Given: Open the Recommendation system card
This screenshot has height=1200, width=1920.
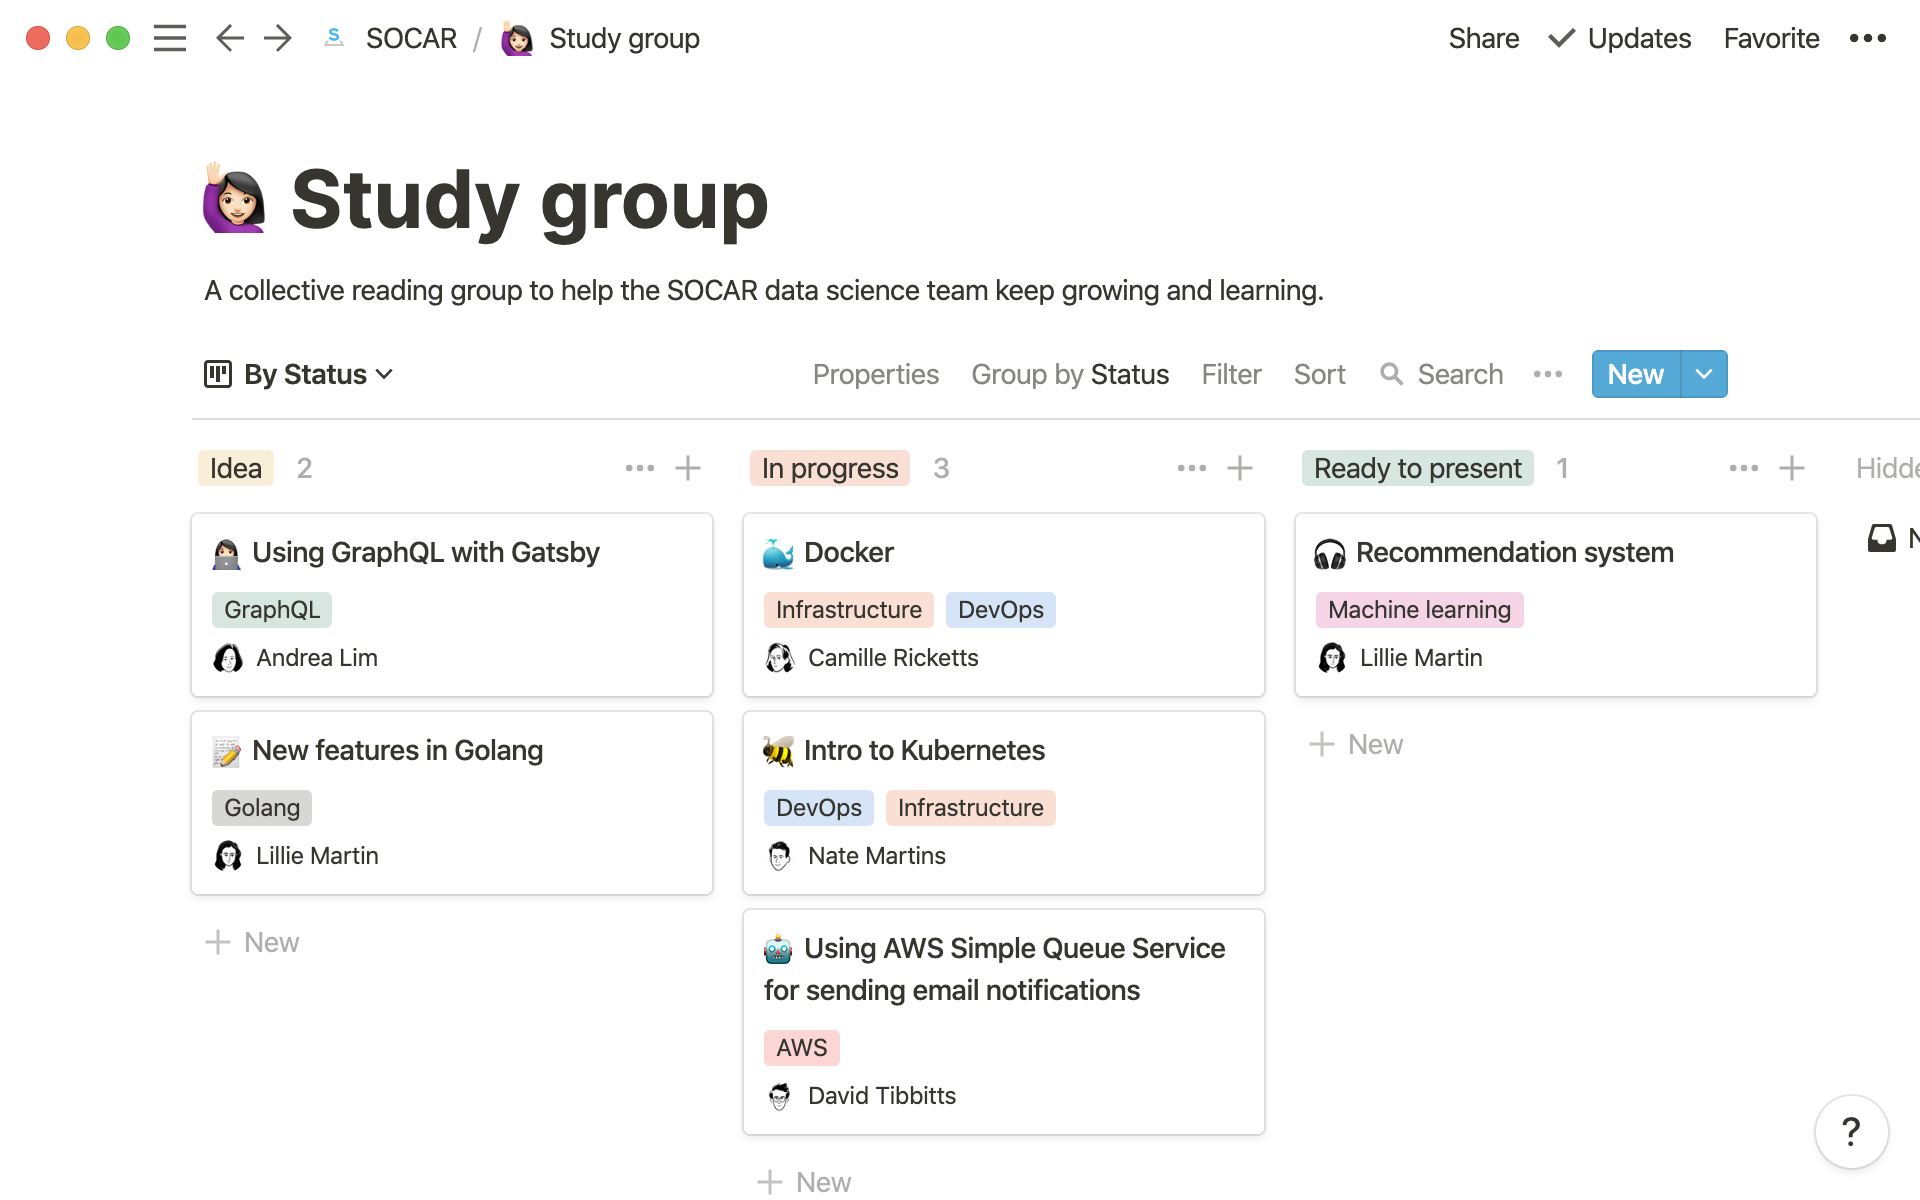Looking at the screenshot, I should [x=1556, y=605].
